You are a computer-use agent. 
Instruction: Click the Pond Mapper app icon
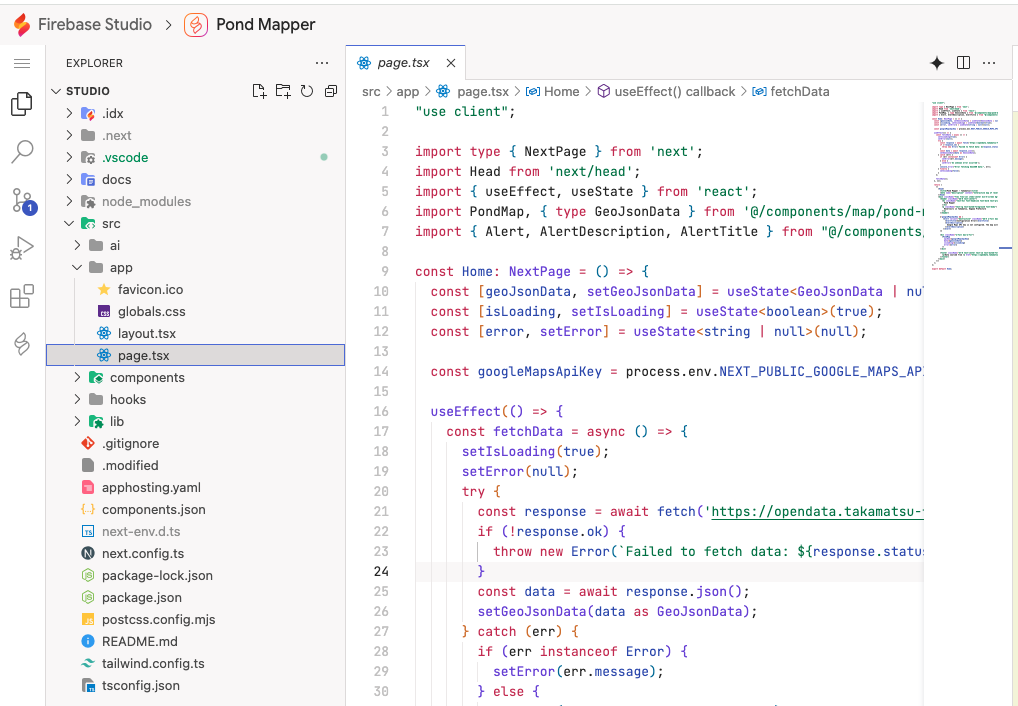click(196, 25)
